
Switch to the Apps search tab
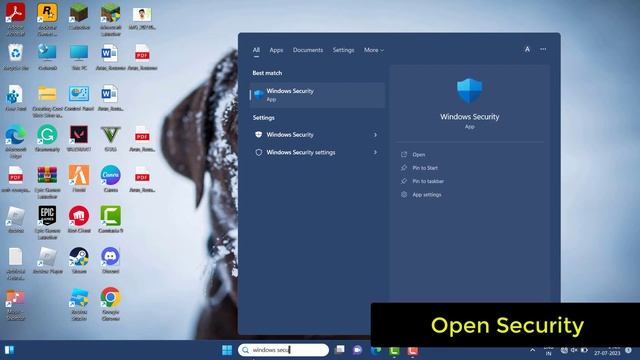pos(276,50)
